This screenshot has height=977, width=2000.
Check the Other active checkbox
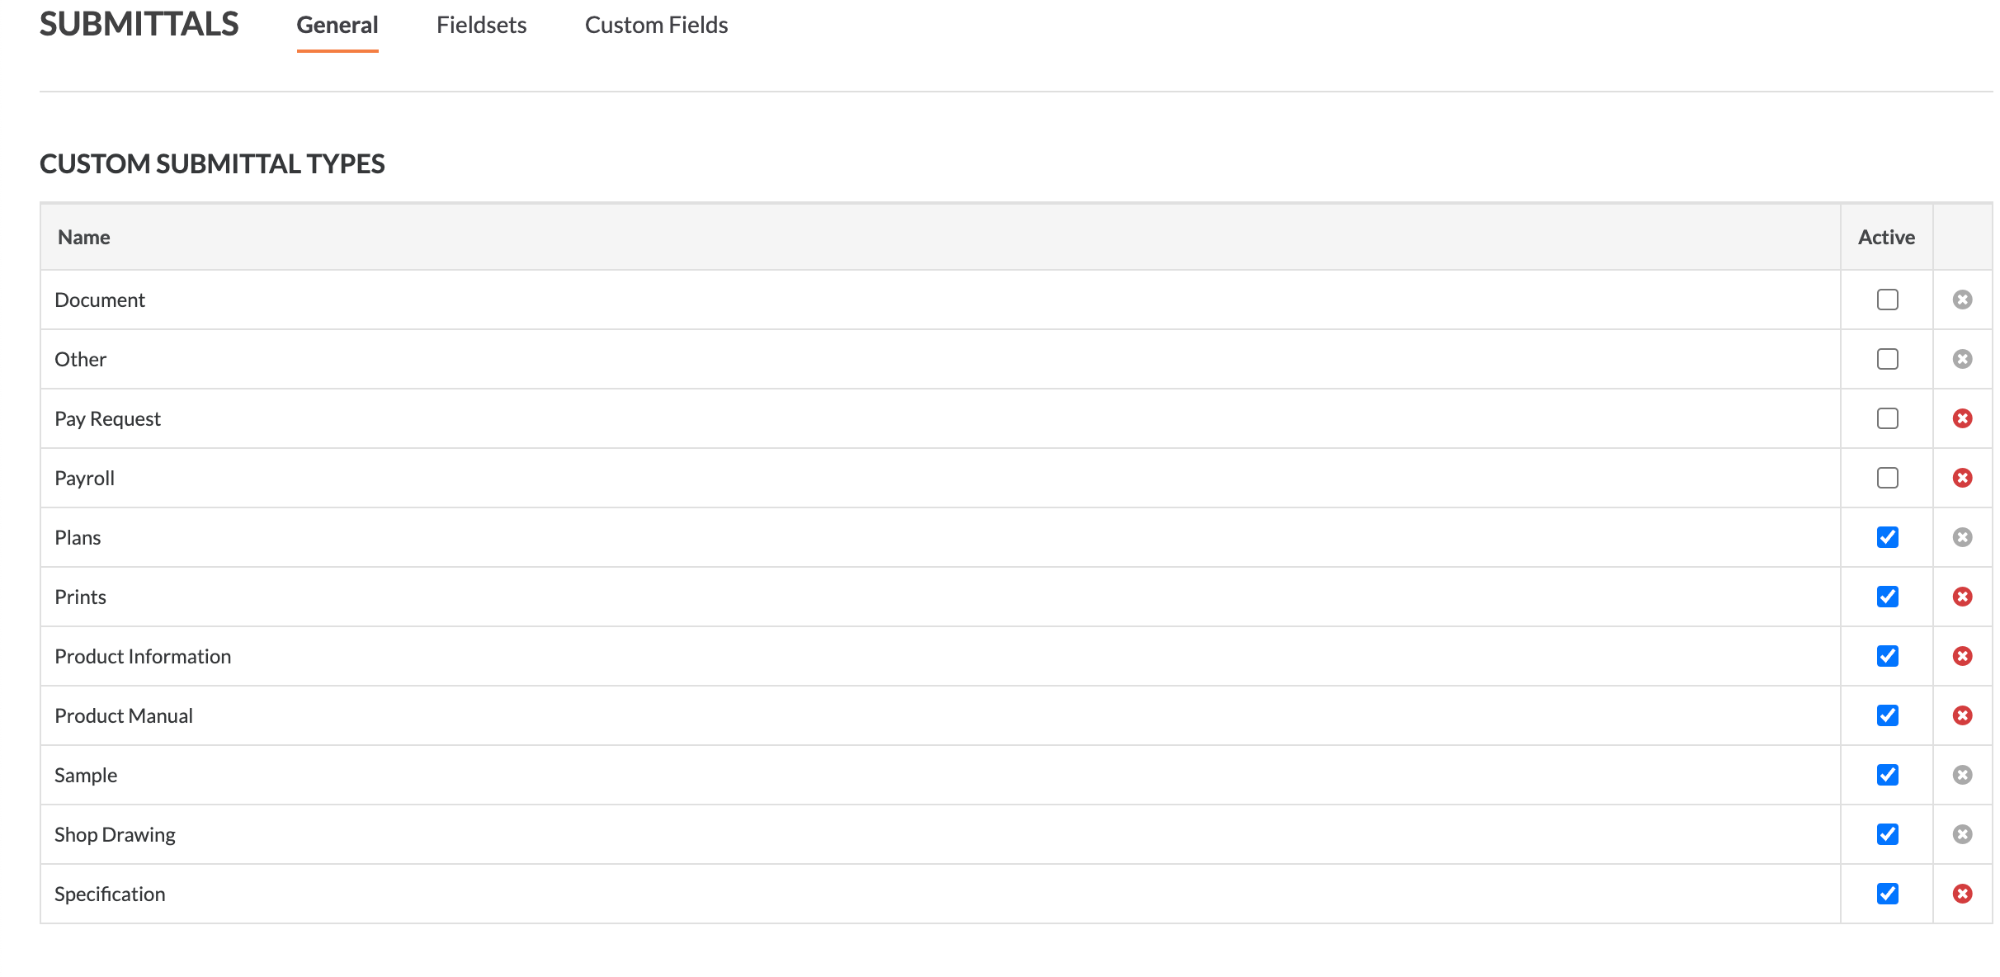[x=1887, y=359]
